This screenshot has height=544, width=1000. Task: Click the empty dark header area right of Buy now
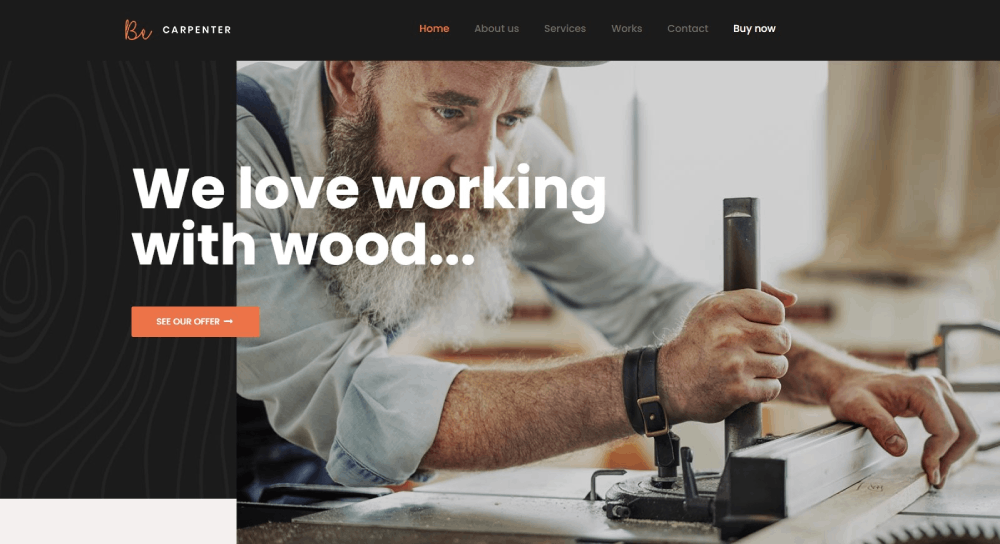pyautogui.click(x=886, y=30)
